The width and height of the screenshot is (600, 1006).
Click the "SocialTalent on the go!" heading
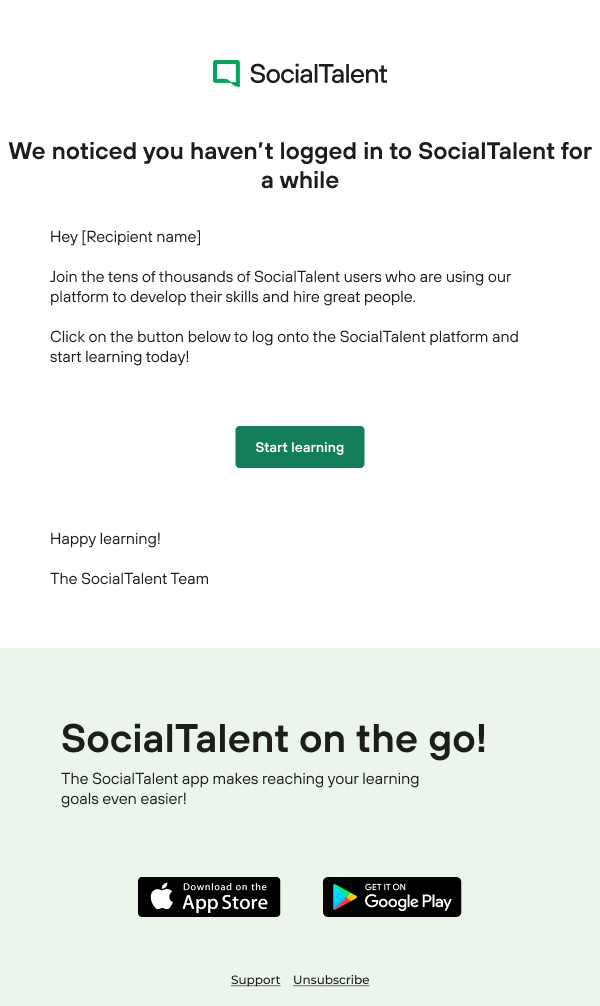pyautogui.click(x=273, y=739)
